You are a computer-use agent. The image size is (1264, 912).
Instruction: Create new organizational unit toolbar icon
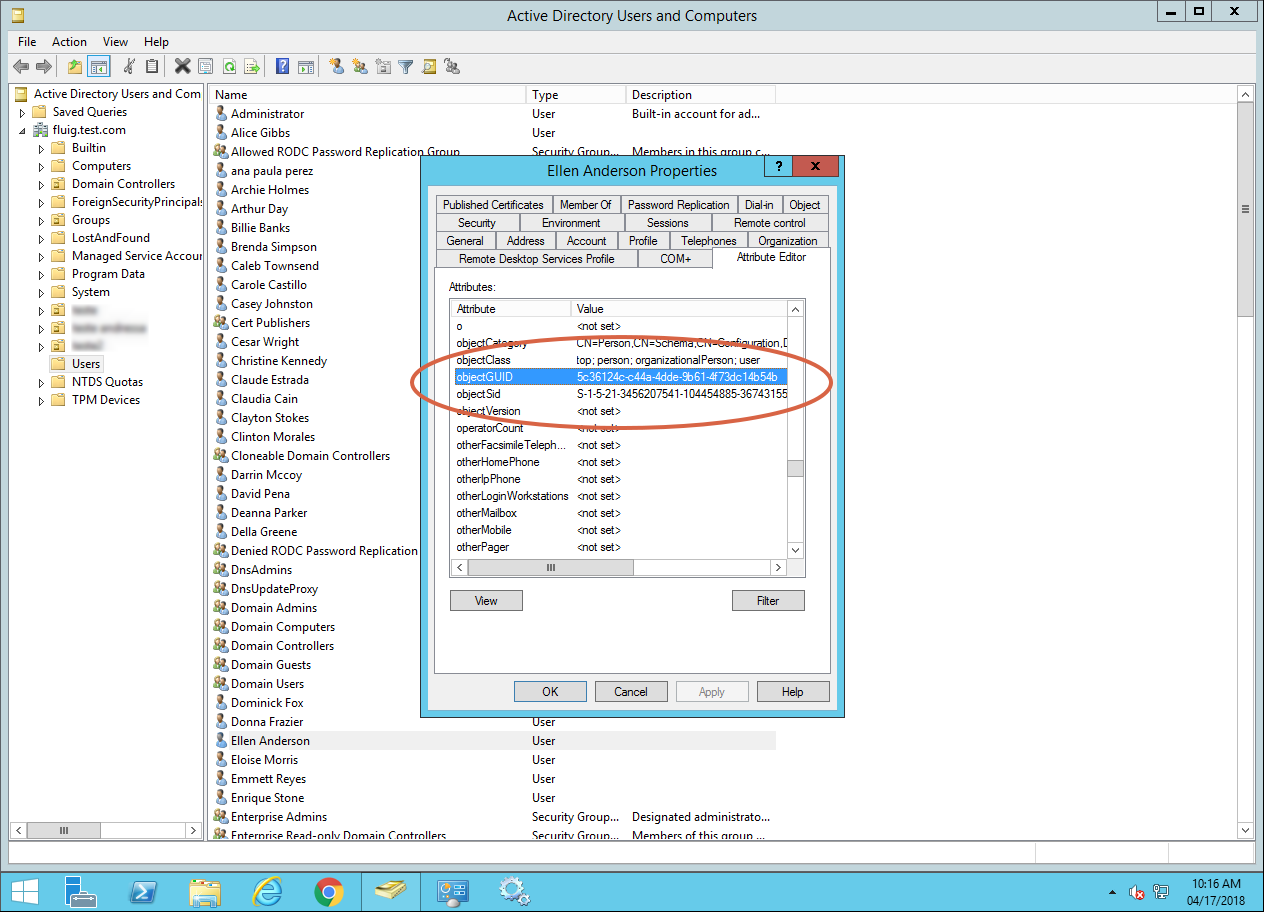pyautogui.click(x=383, y=67)
